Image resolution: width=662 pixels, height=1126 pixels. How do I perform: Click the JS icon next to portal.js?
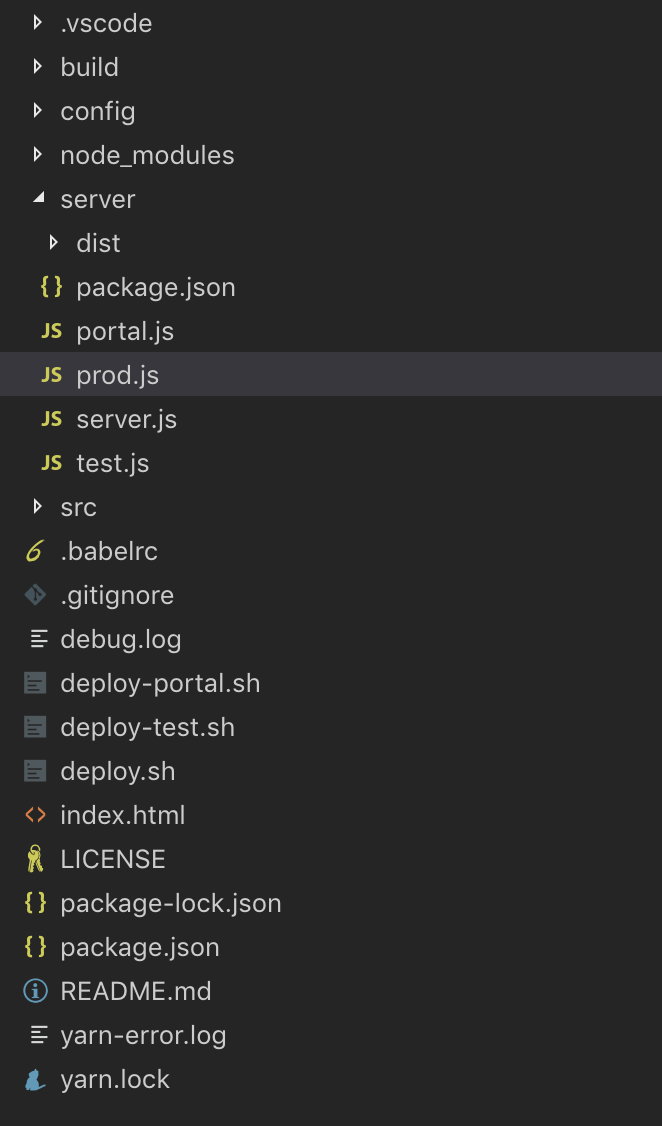51,331
